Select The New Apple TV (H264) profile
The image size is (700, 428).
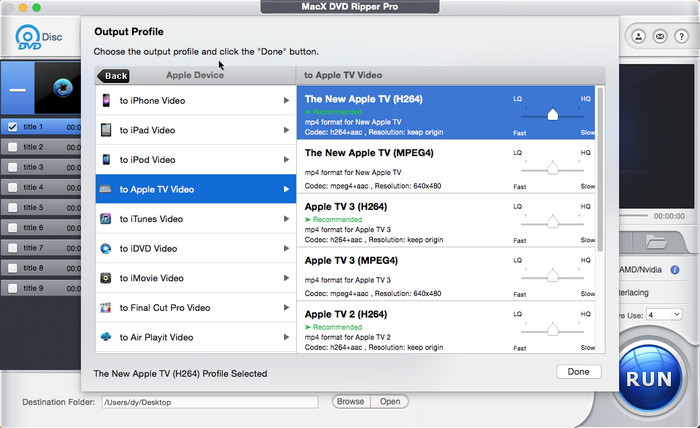pos(446,112)
